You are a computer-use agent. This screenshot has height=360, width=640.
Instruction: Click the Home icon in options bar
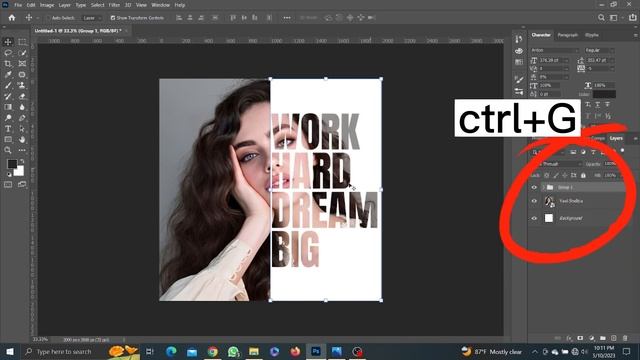point(12,18)
